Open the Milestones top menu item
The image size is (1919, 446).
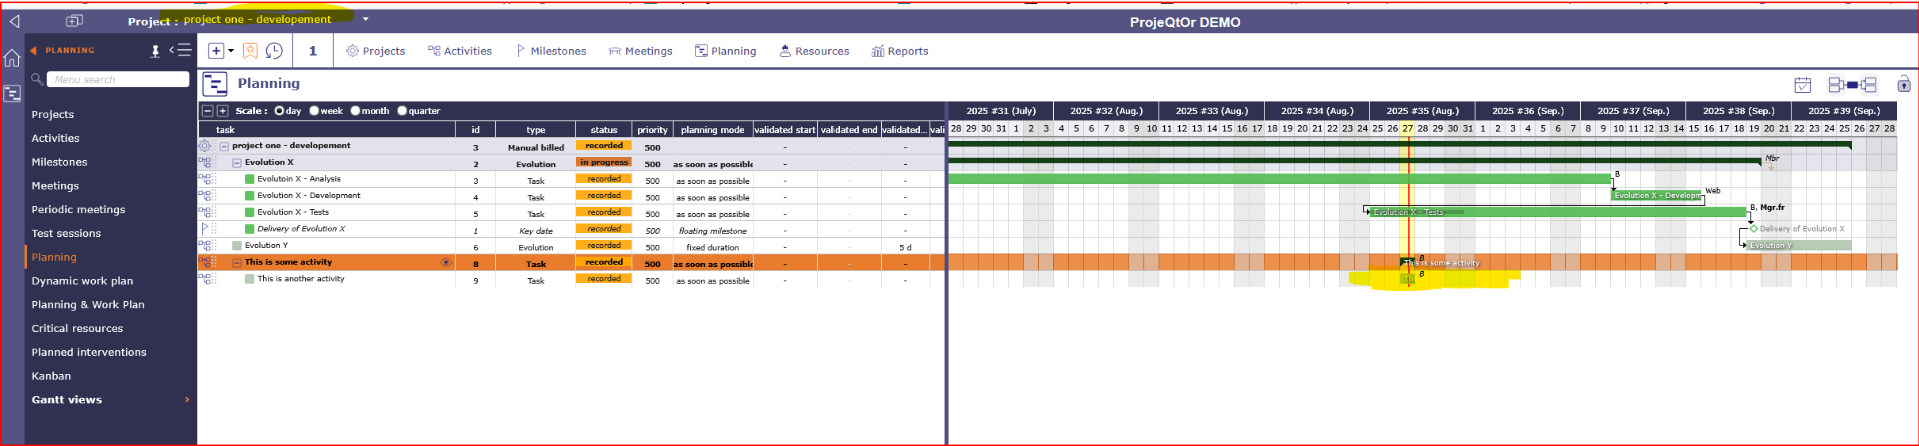[x=551, y=51]
